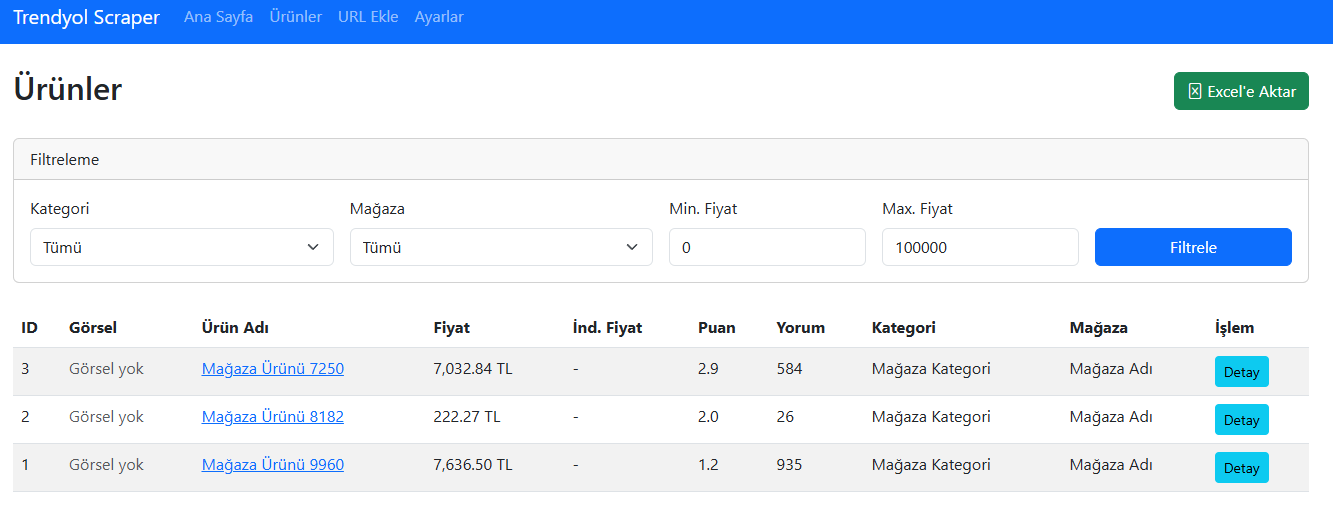Select price cell 7,636.50 TL

(473, 465)
